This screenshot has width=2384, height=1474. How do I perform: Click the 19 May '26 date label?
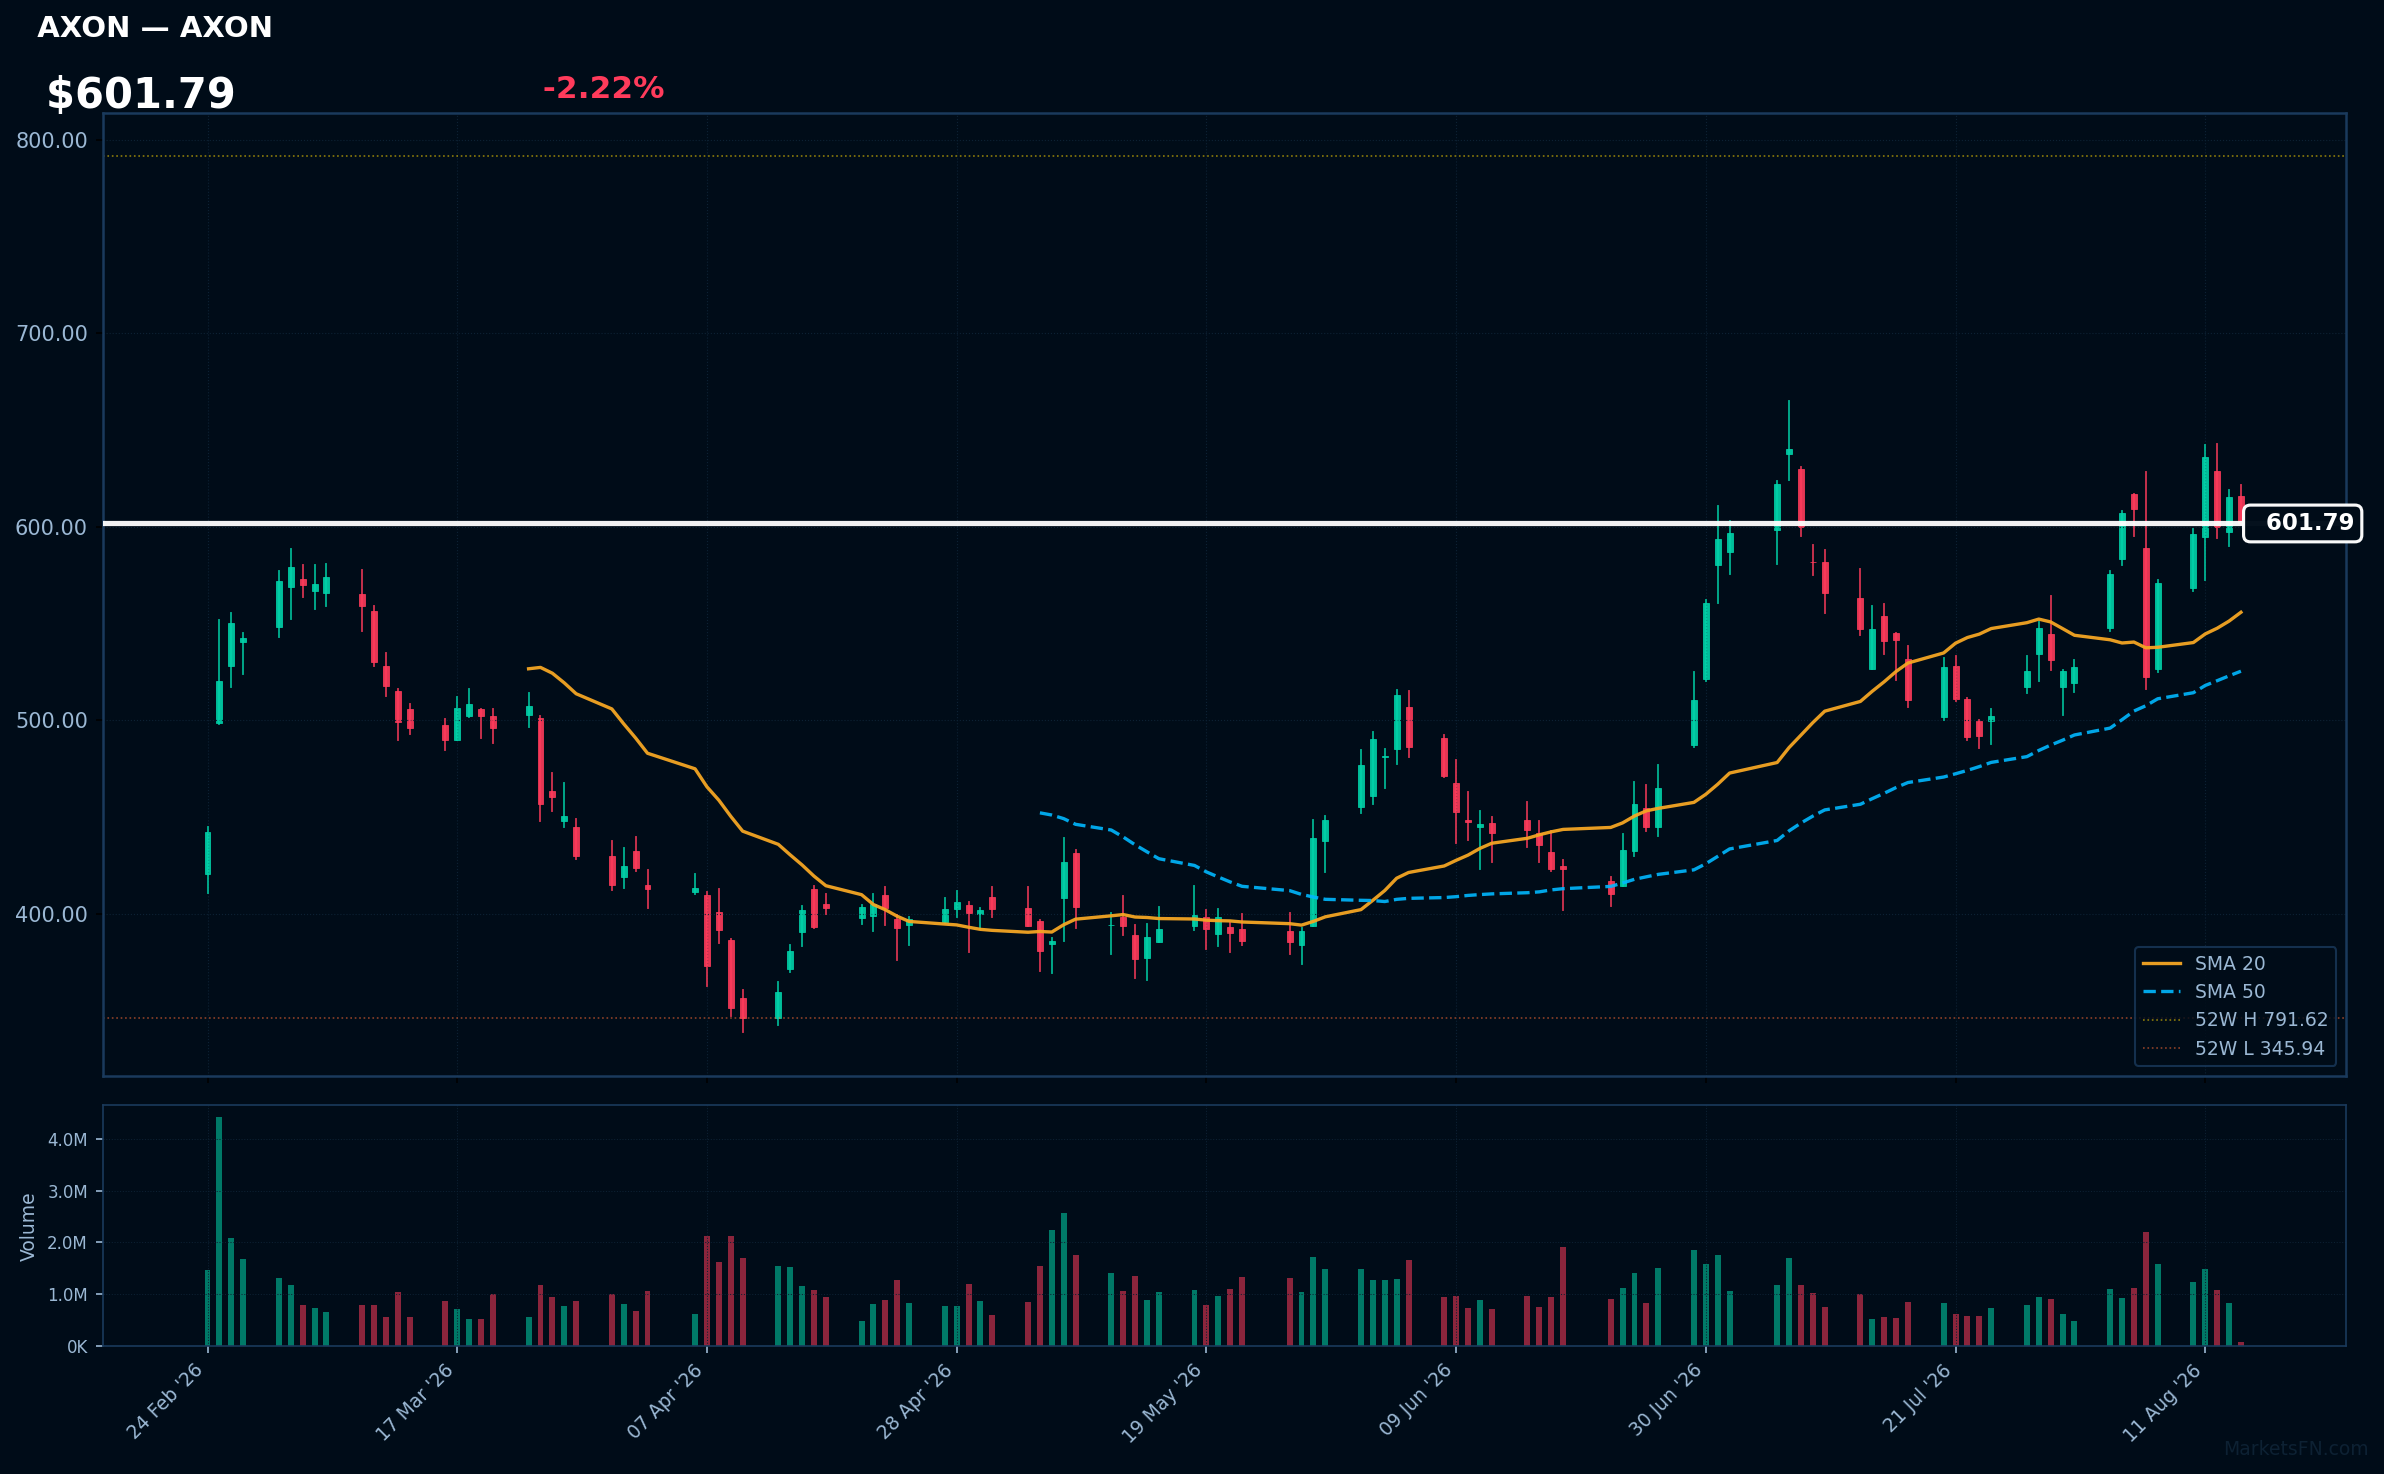1161,1402
